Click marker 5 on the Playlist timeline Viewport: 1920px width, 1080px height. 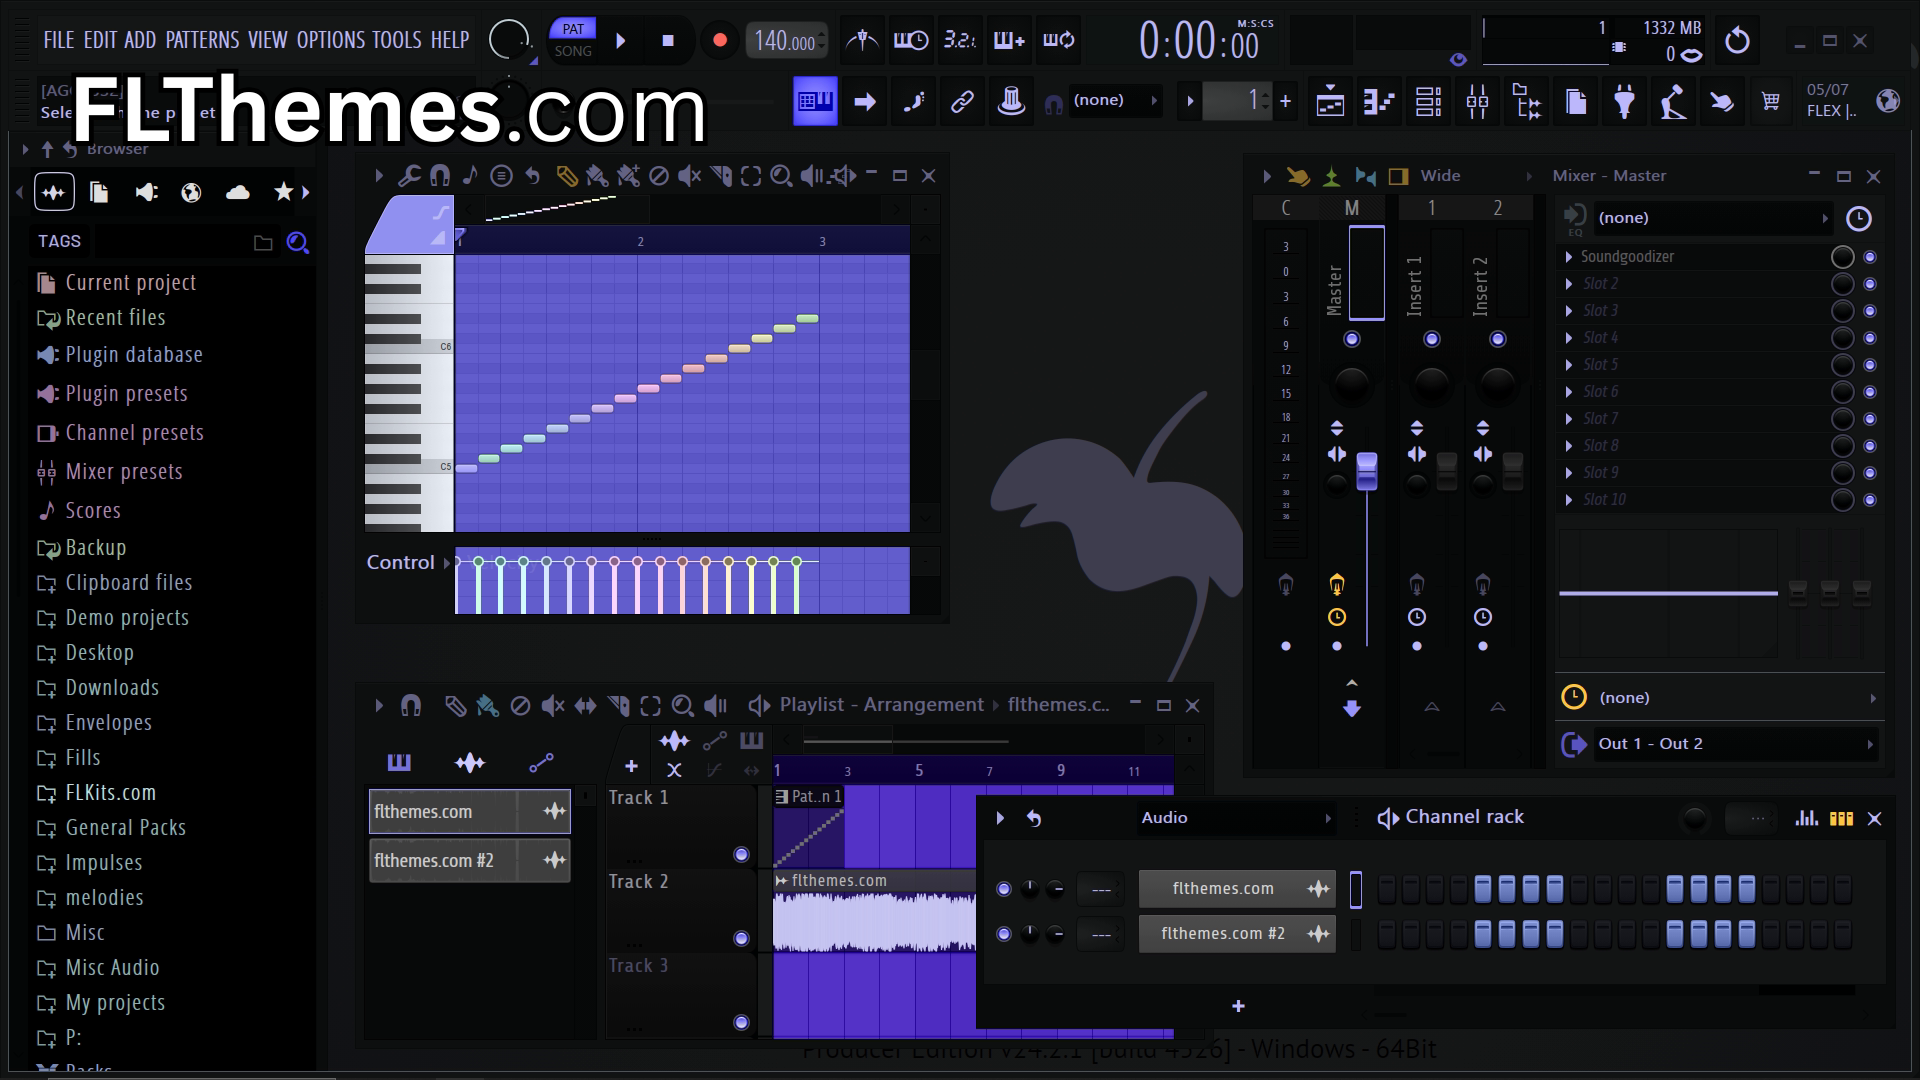click(919, 770)
